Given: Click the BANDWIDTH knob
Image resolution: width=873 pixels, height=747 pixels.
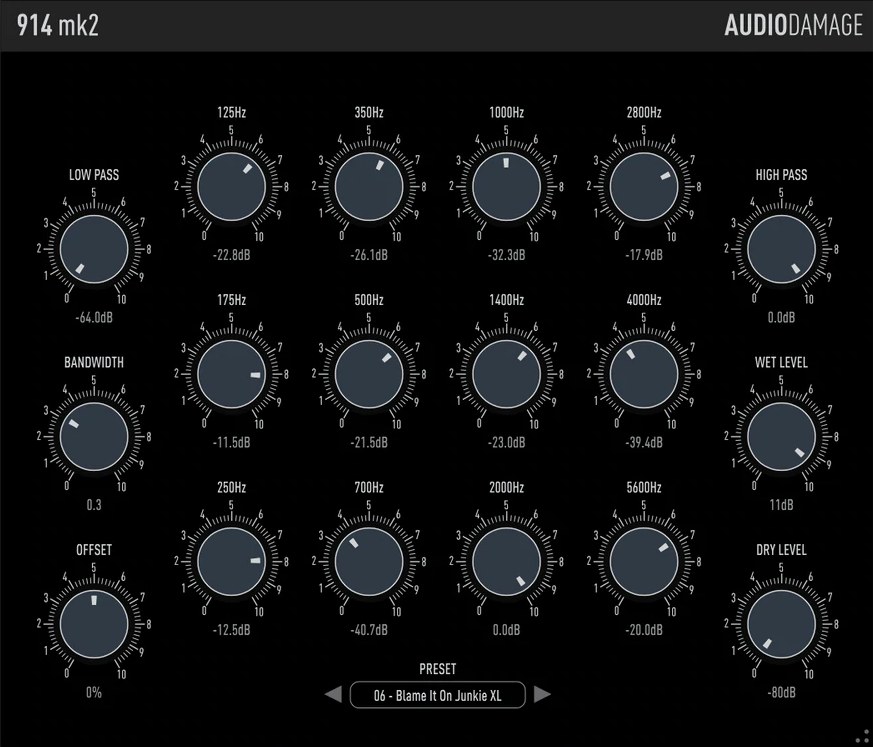Looking at the screenshot, I should click(x=93, y=435).
